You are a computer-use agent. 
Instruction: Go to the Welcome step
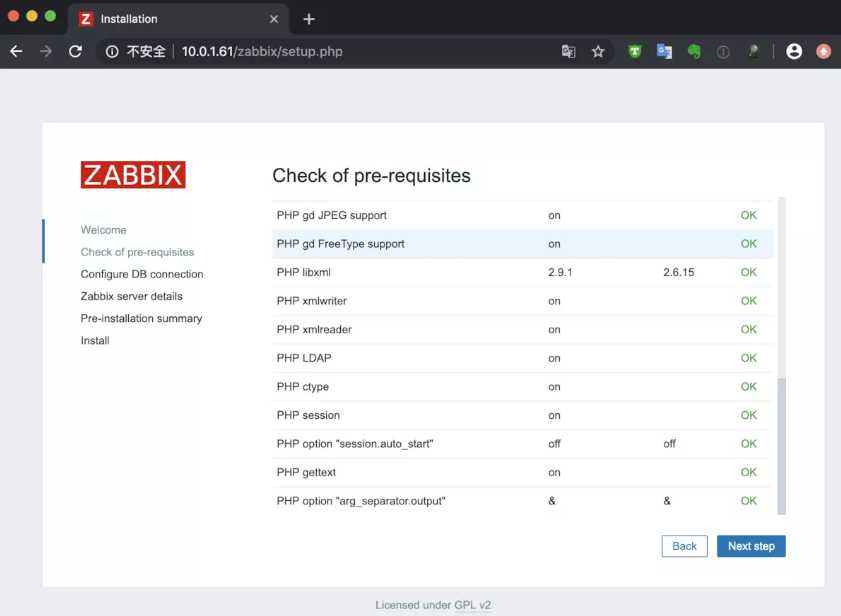tap(104, 230)
